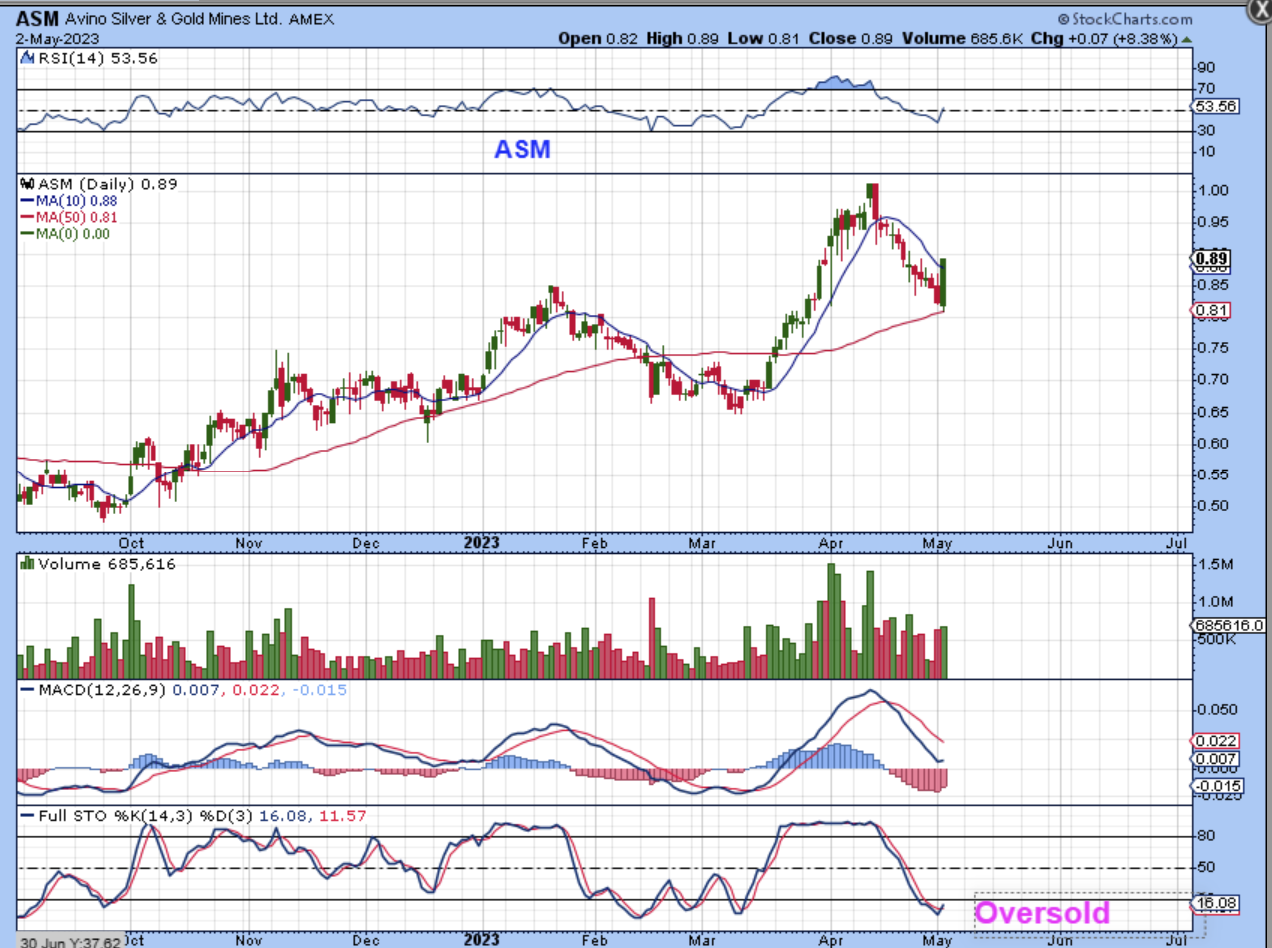
Task: Click the ASM (Daily) 0.89 legend entry
Action: [100, 184]
